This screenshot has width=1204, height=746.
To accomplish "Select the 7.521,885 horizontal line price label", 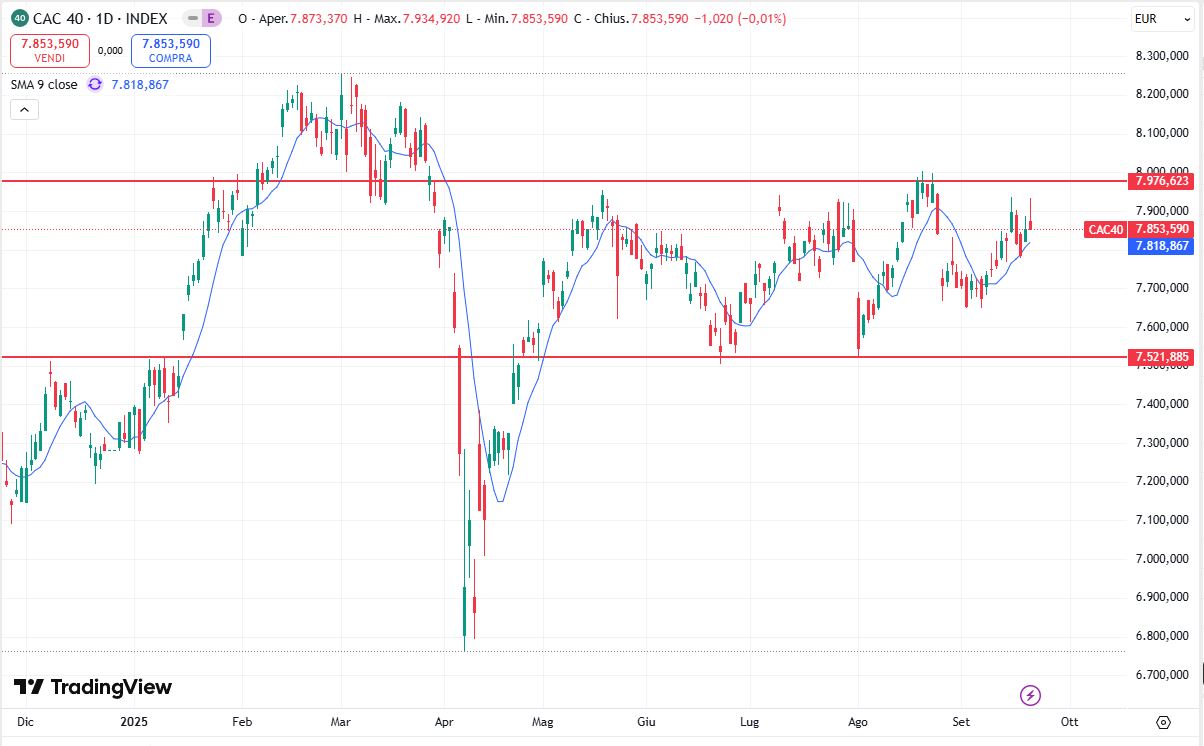I will coord(1159,357).
